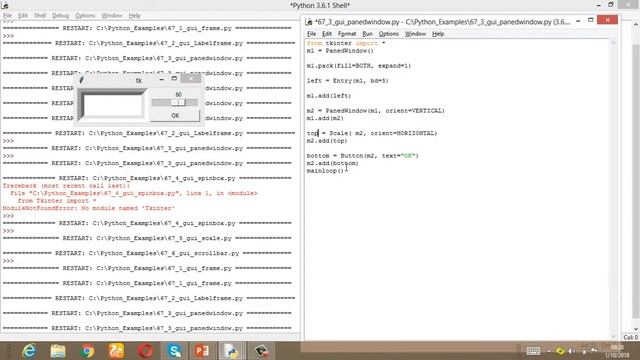
Task: Click the editor window's Python file icon
Action: [309, 22]
